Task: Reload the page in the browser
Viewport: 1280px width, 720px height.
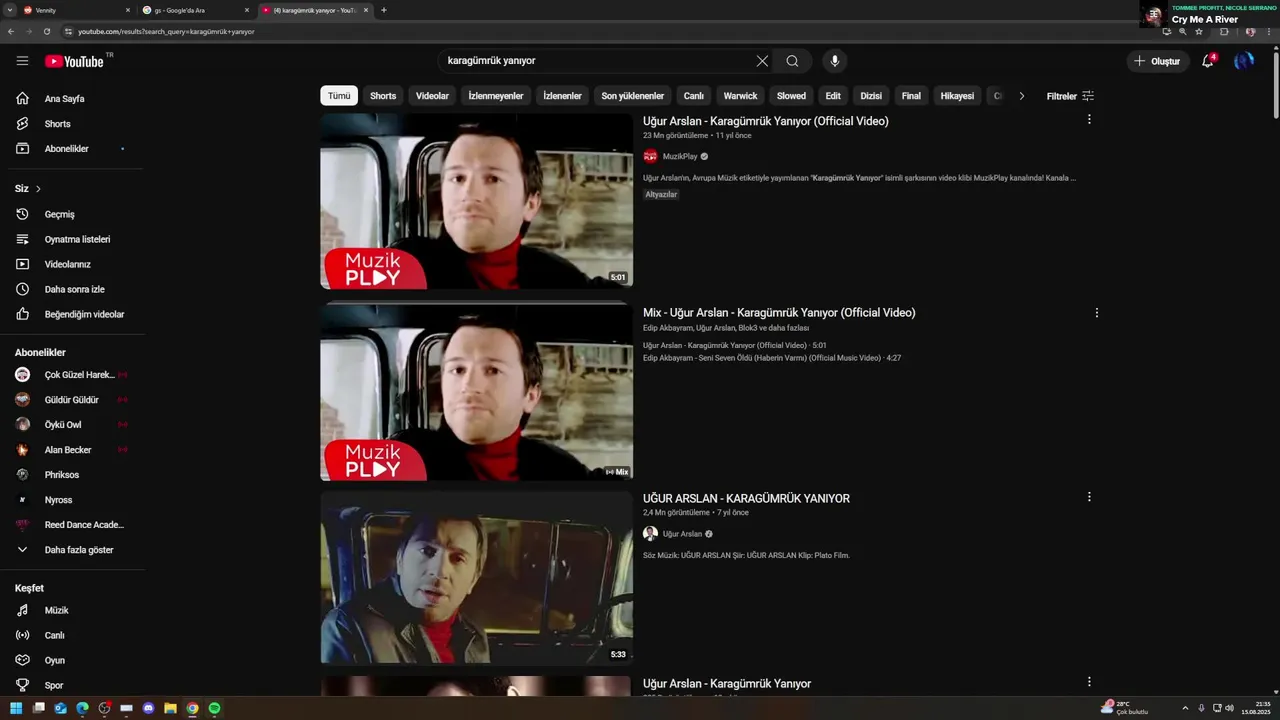Action: (x=46, y=31)
